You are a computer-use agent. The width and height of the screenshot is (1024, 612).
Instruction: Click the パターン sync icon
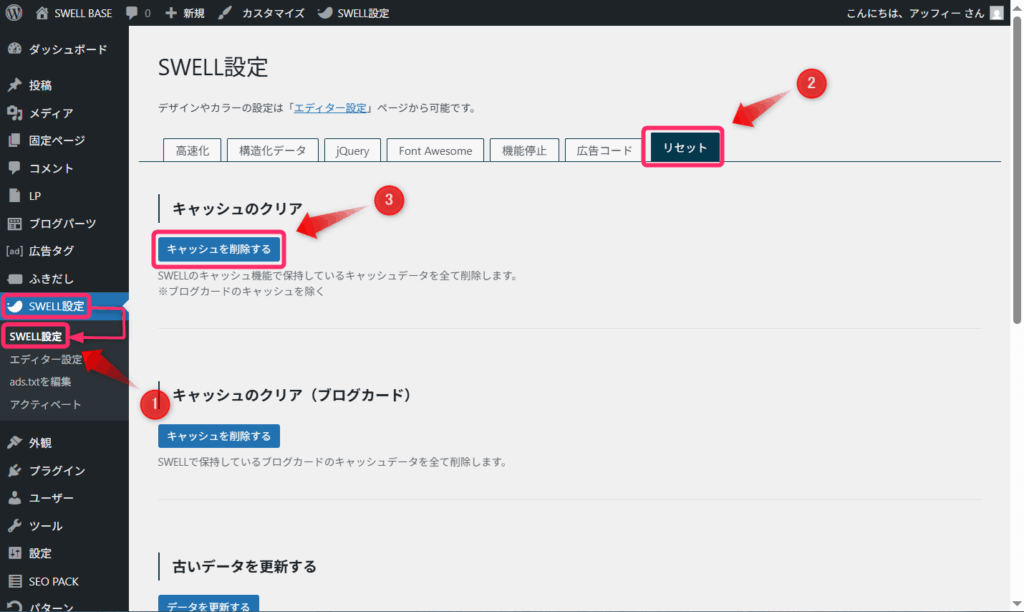click(x=14, y=607)
